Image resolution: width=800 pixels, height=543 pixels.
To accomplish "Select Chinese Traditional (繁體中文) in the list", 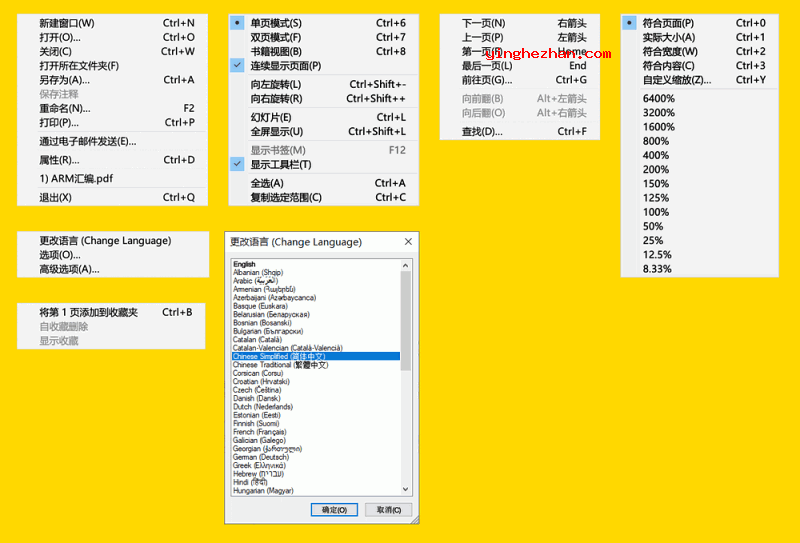I will 280,365.
